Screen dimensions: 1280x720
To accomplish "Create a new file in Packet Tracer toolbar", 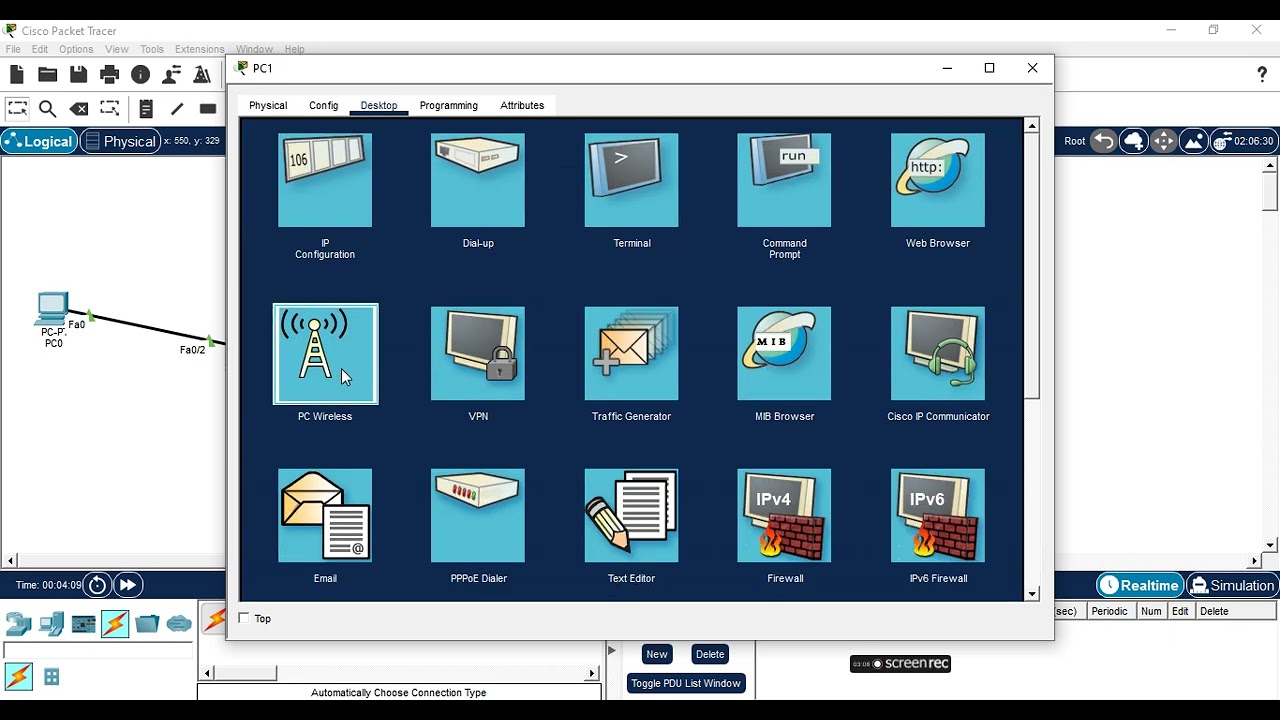I will coord(17,74).
